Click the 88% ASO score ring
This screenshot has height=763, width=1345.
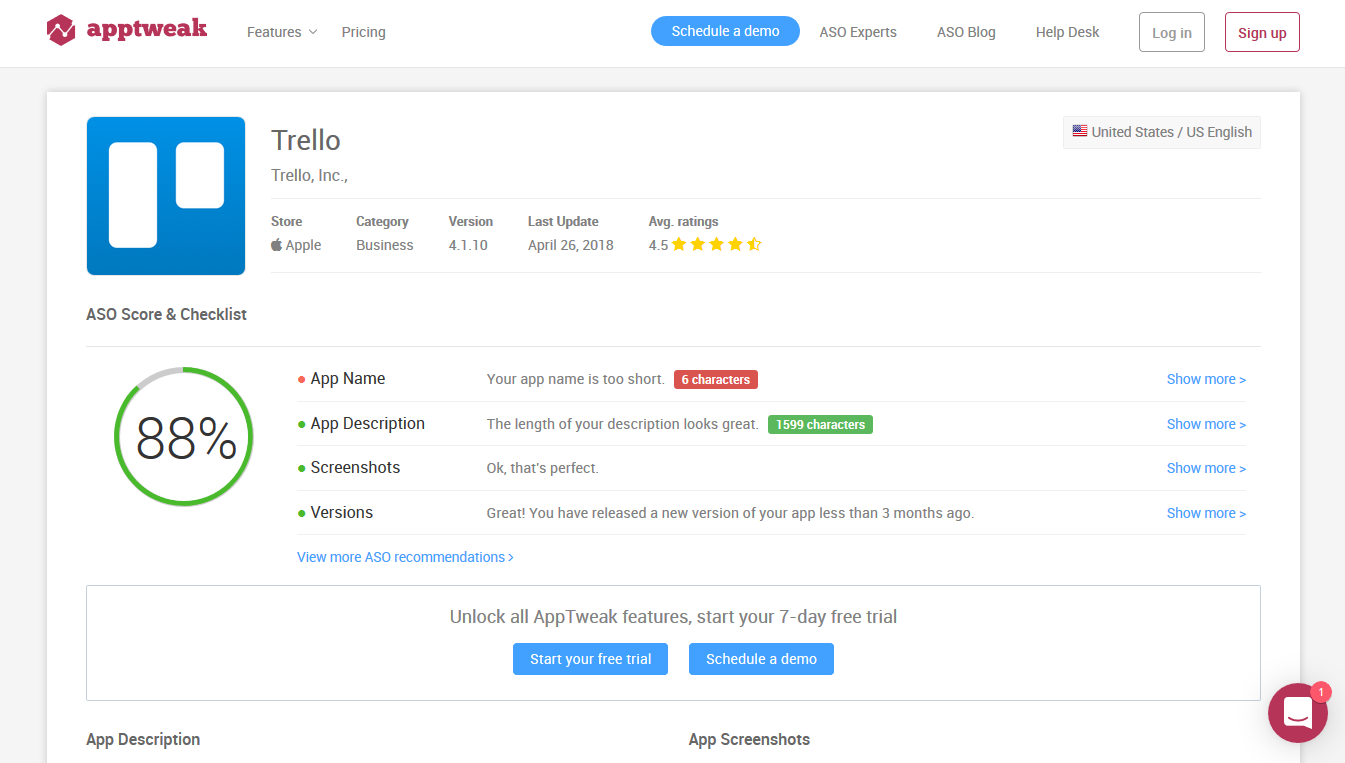point(183,437)
